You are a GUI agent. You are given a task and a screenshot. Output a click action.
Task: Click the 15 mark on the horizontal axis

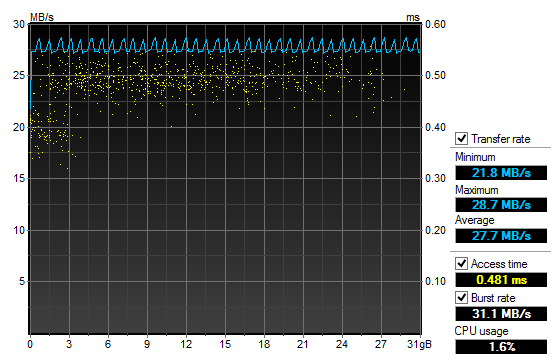(225, 344)
